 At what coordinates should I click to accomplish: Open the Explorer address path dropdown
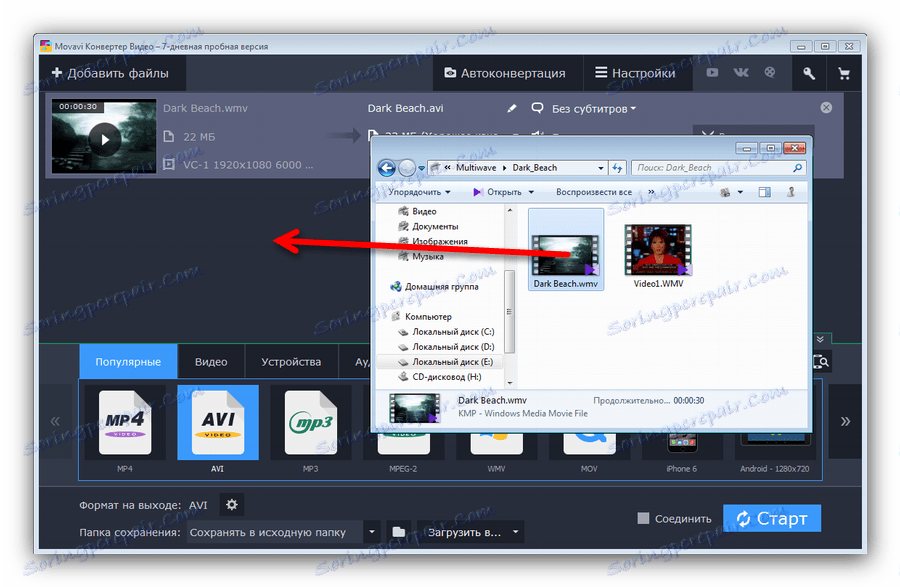pos(600,168)
